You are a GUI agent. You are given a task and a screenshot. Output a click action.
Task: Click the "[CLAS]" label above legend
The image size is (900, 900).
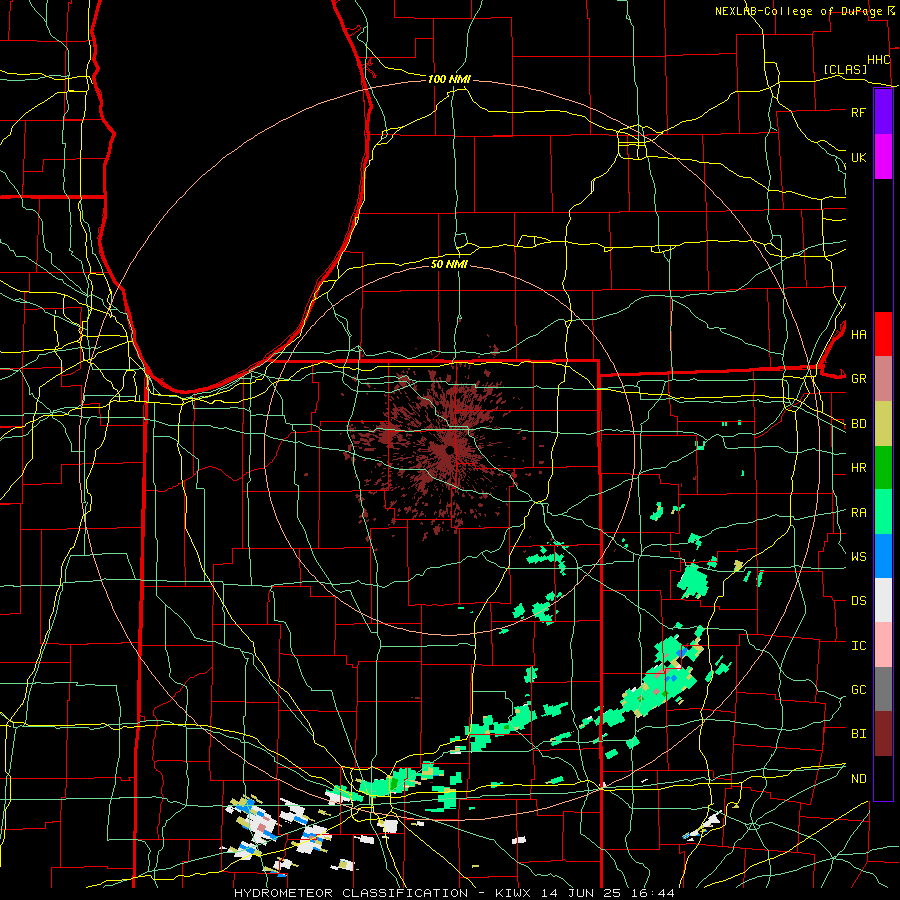coord(845,69)
